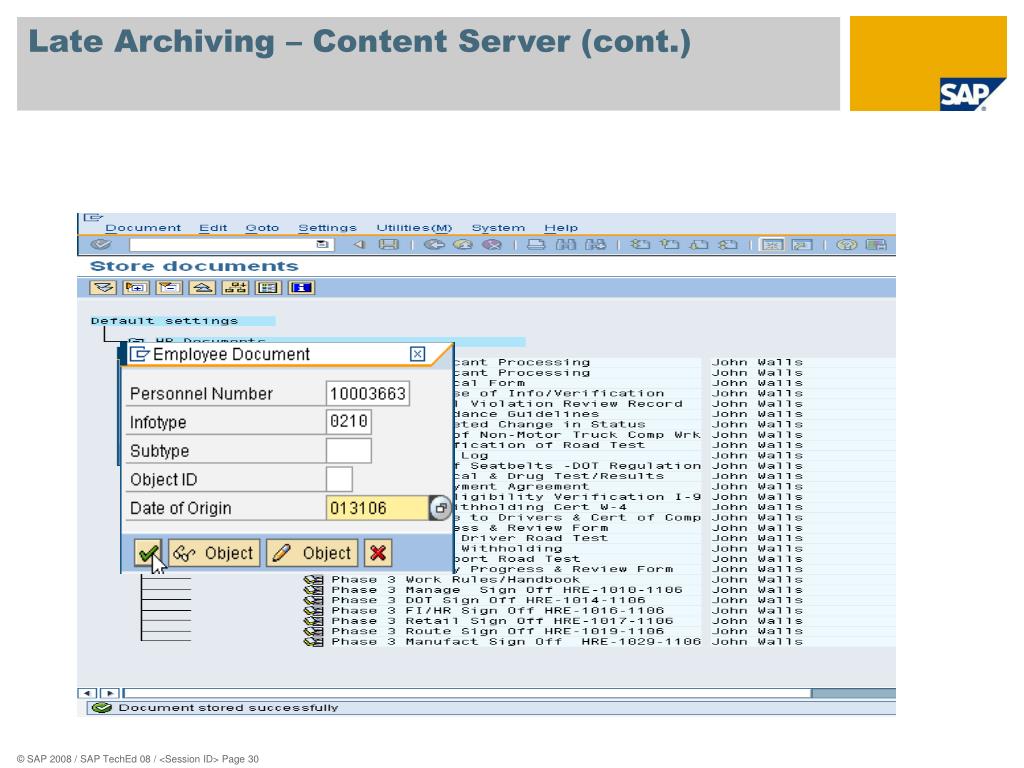Click the first application toolbar icon under Store documents
This screenshot has height=768, width=1024.
pos(103,287)
